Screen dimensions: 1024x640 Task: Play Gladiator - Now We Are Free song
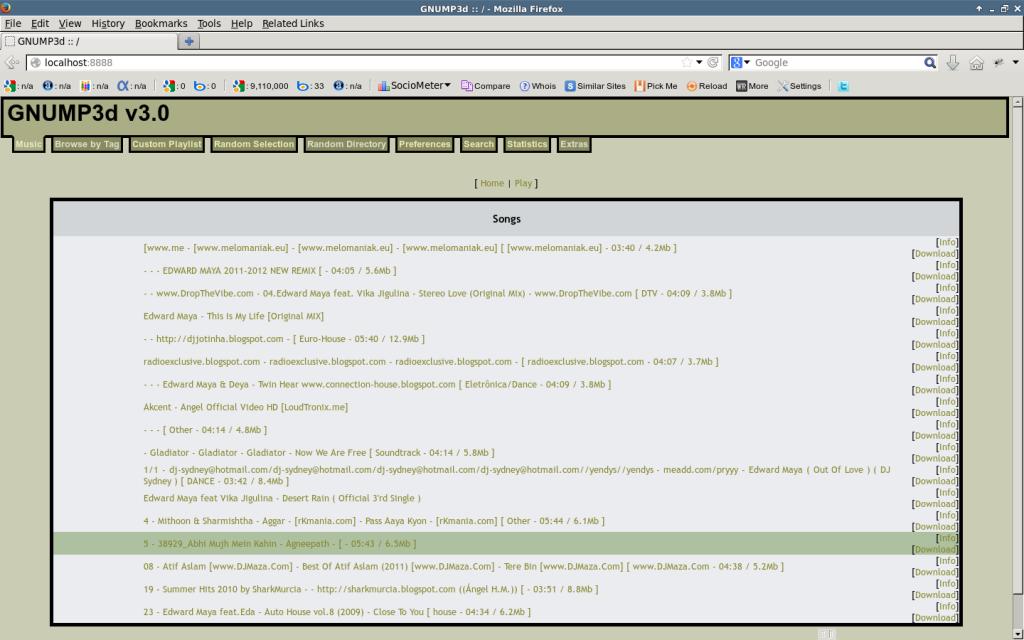pyautogui.click(x=319, y=453)
